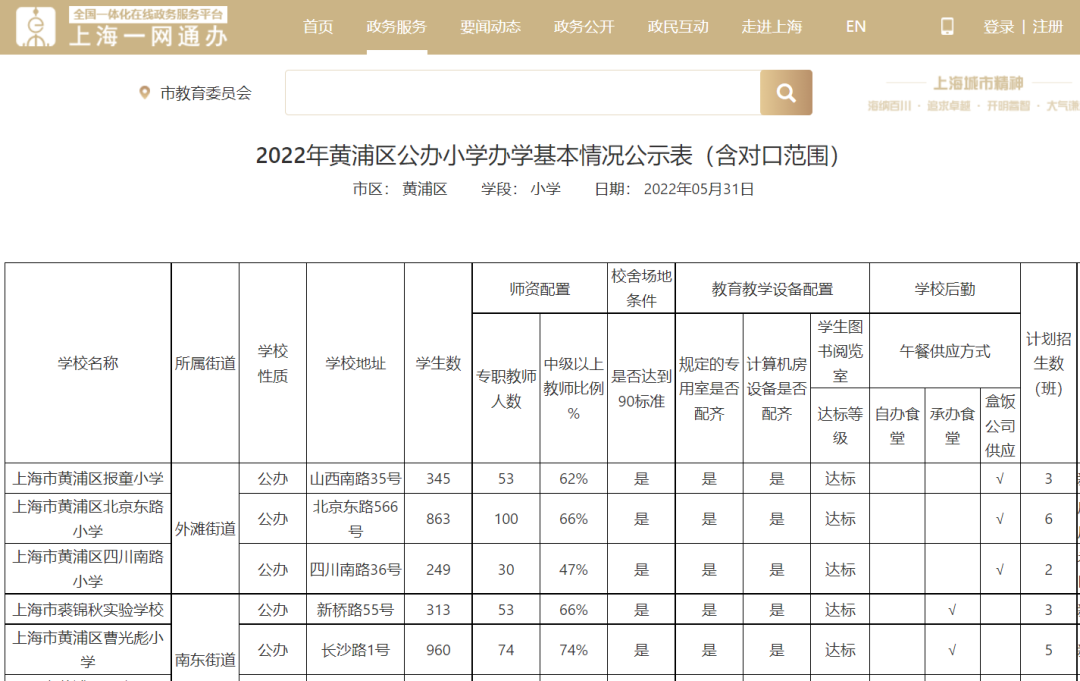Click 上海市黄浦区报童小学 row name
Screen dimensions: 1080x681
[x=87, y=479]
